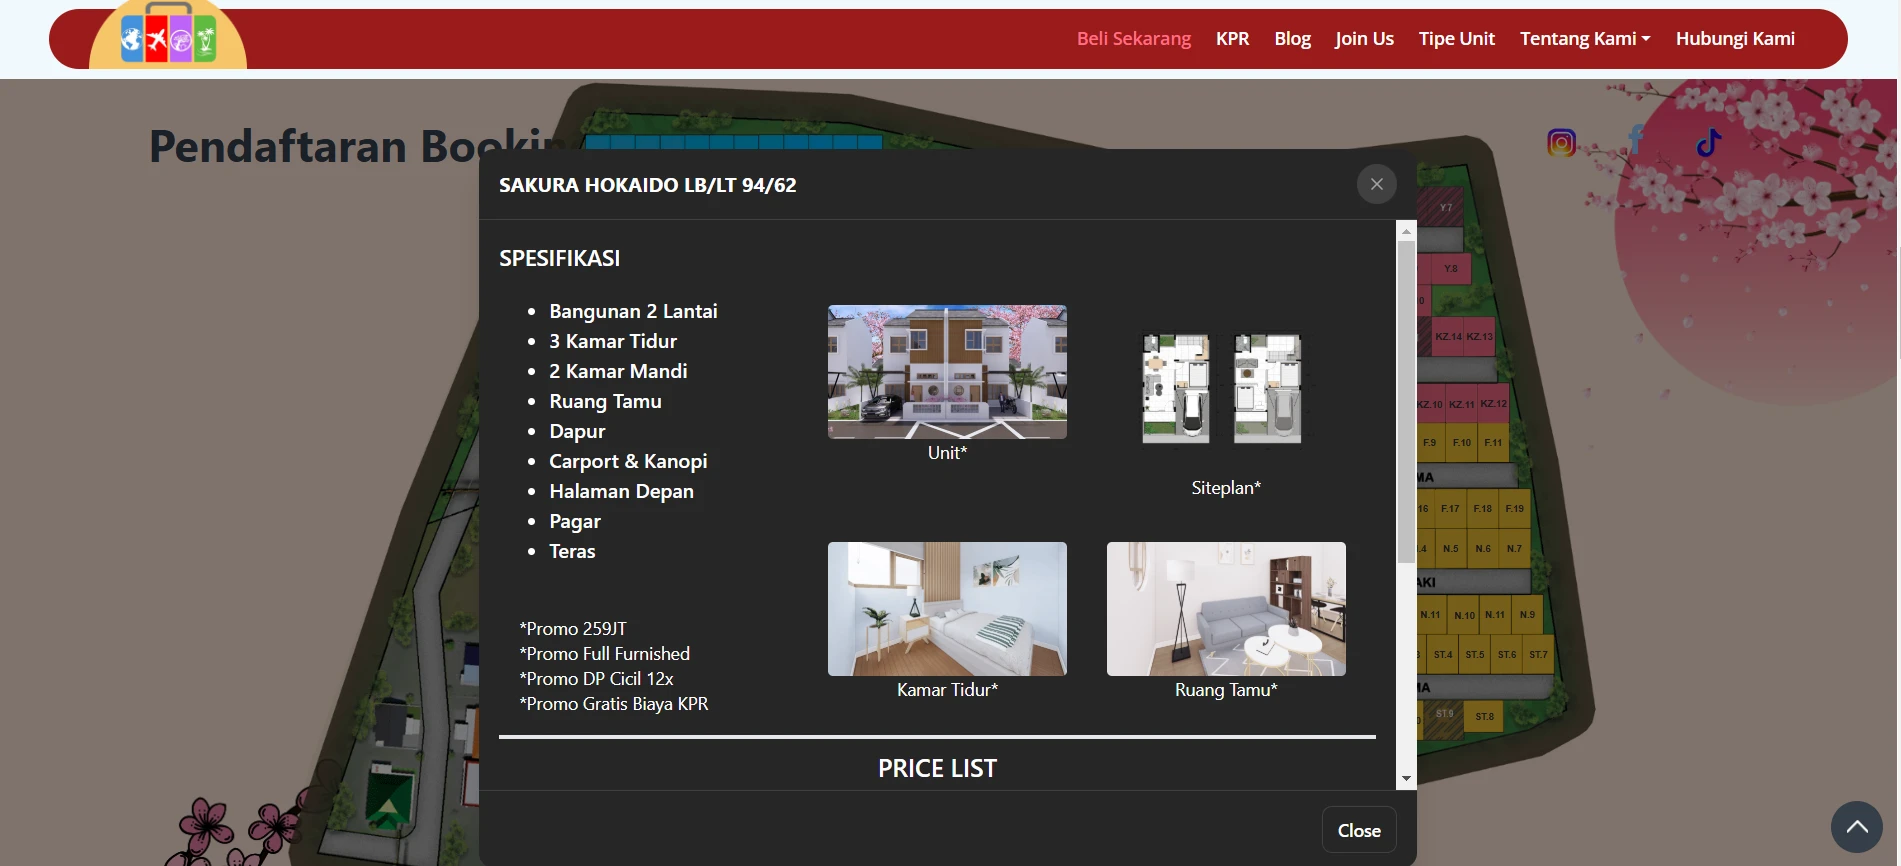Select plot Y7 on the site map
This screenshot has width=1901, height=866.
1446,207
